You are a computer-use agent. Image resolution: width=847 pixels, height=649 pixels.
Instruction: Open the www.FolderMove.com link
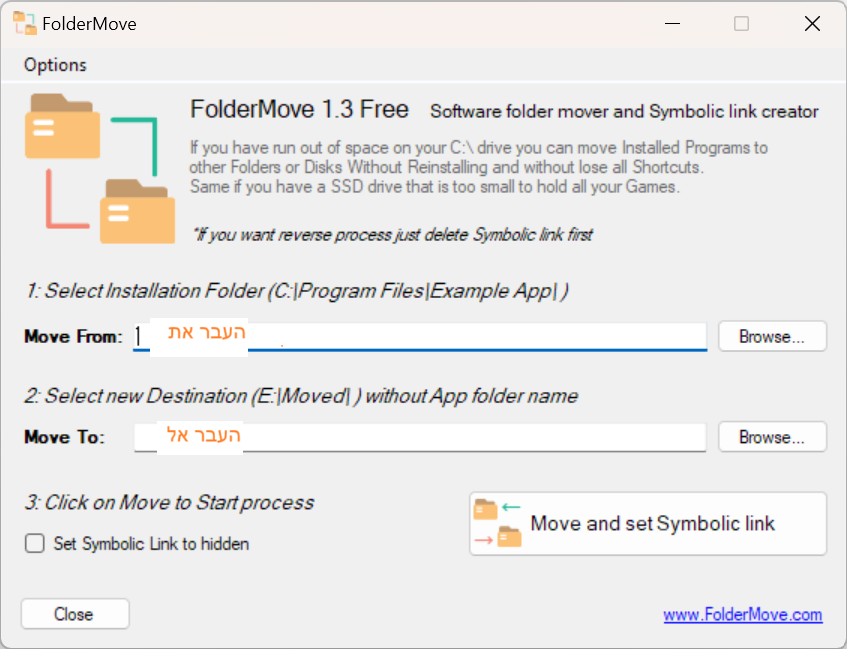(743, 615)
